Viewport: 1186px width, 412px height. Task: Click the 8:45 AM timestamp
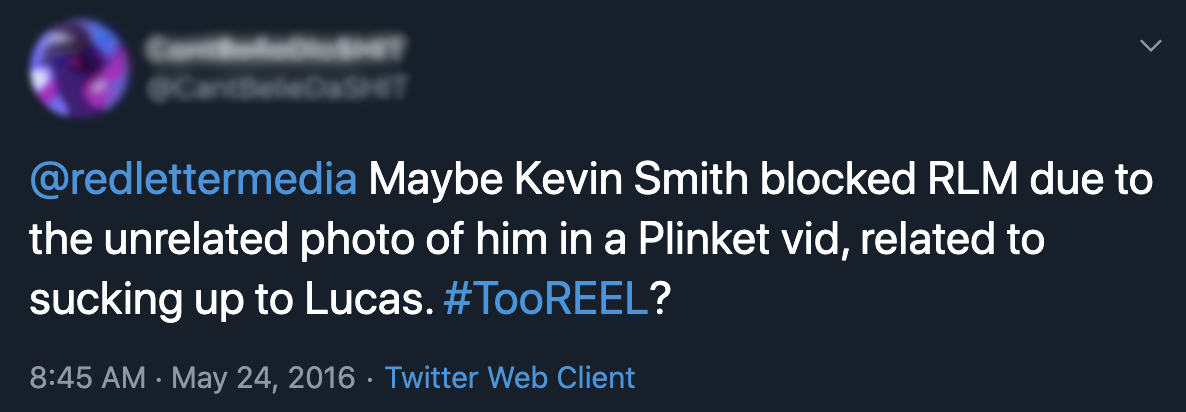pos(88,376)
